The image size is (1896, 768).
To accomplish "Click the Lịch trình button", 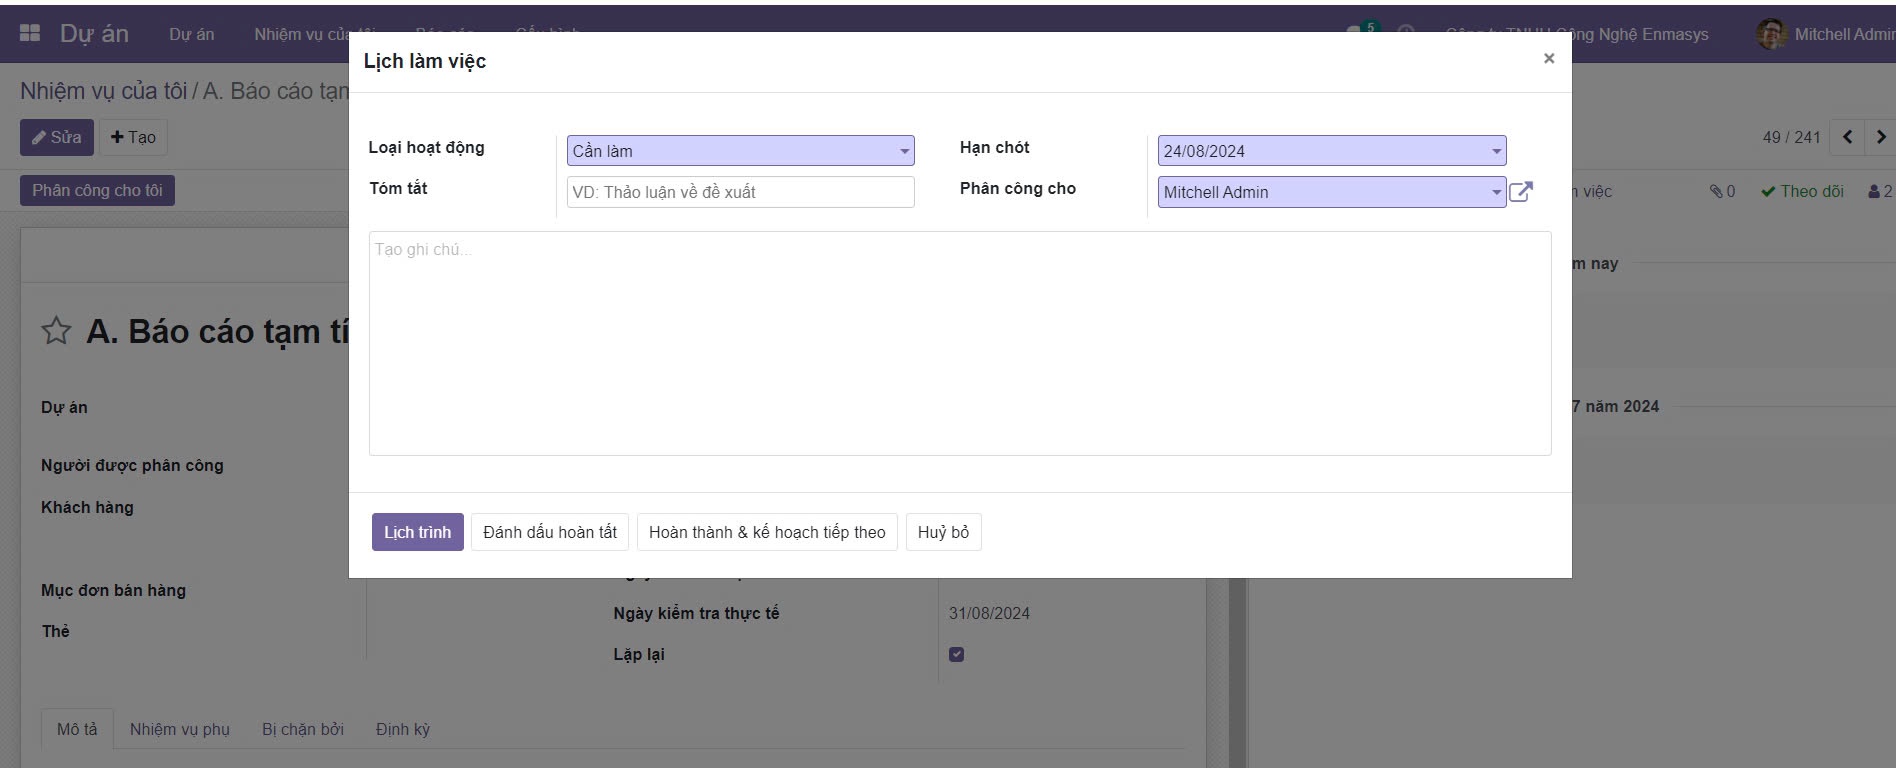I will (417, 532).
